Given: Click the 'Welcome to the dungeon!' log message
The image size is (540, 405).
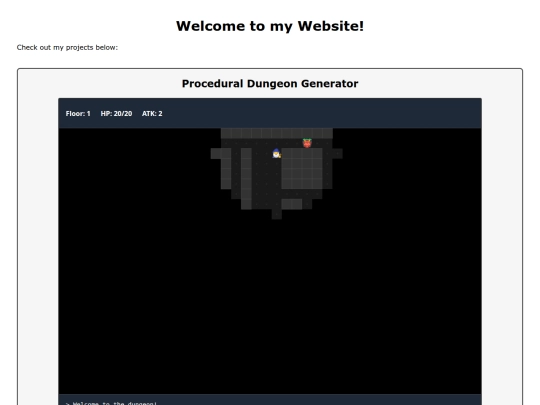Looking at the screenshot, I should pos(111,403).
